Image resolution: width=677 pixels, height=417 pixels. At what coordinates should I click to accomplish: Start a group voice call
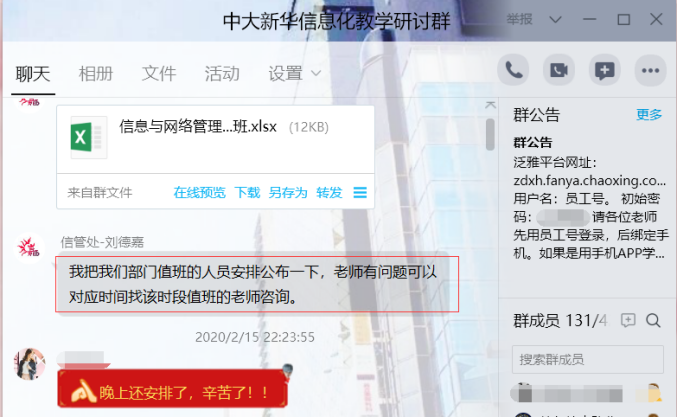point(513,70)
